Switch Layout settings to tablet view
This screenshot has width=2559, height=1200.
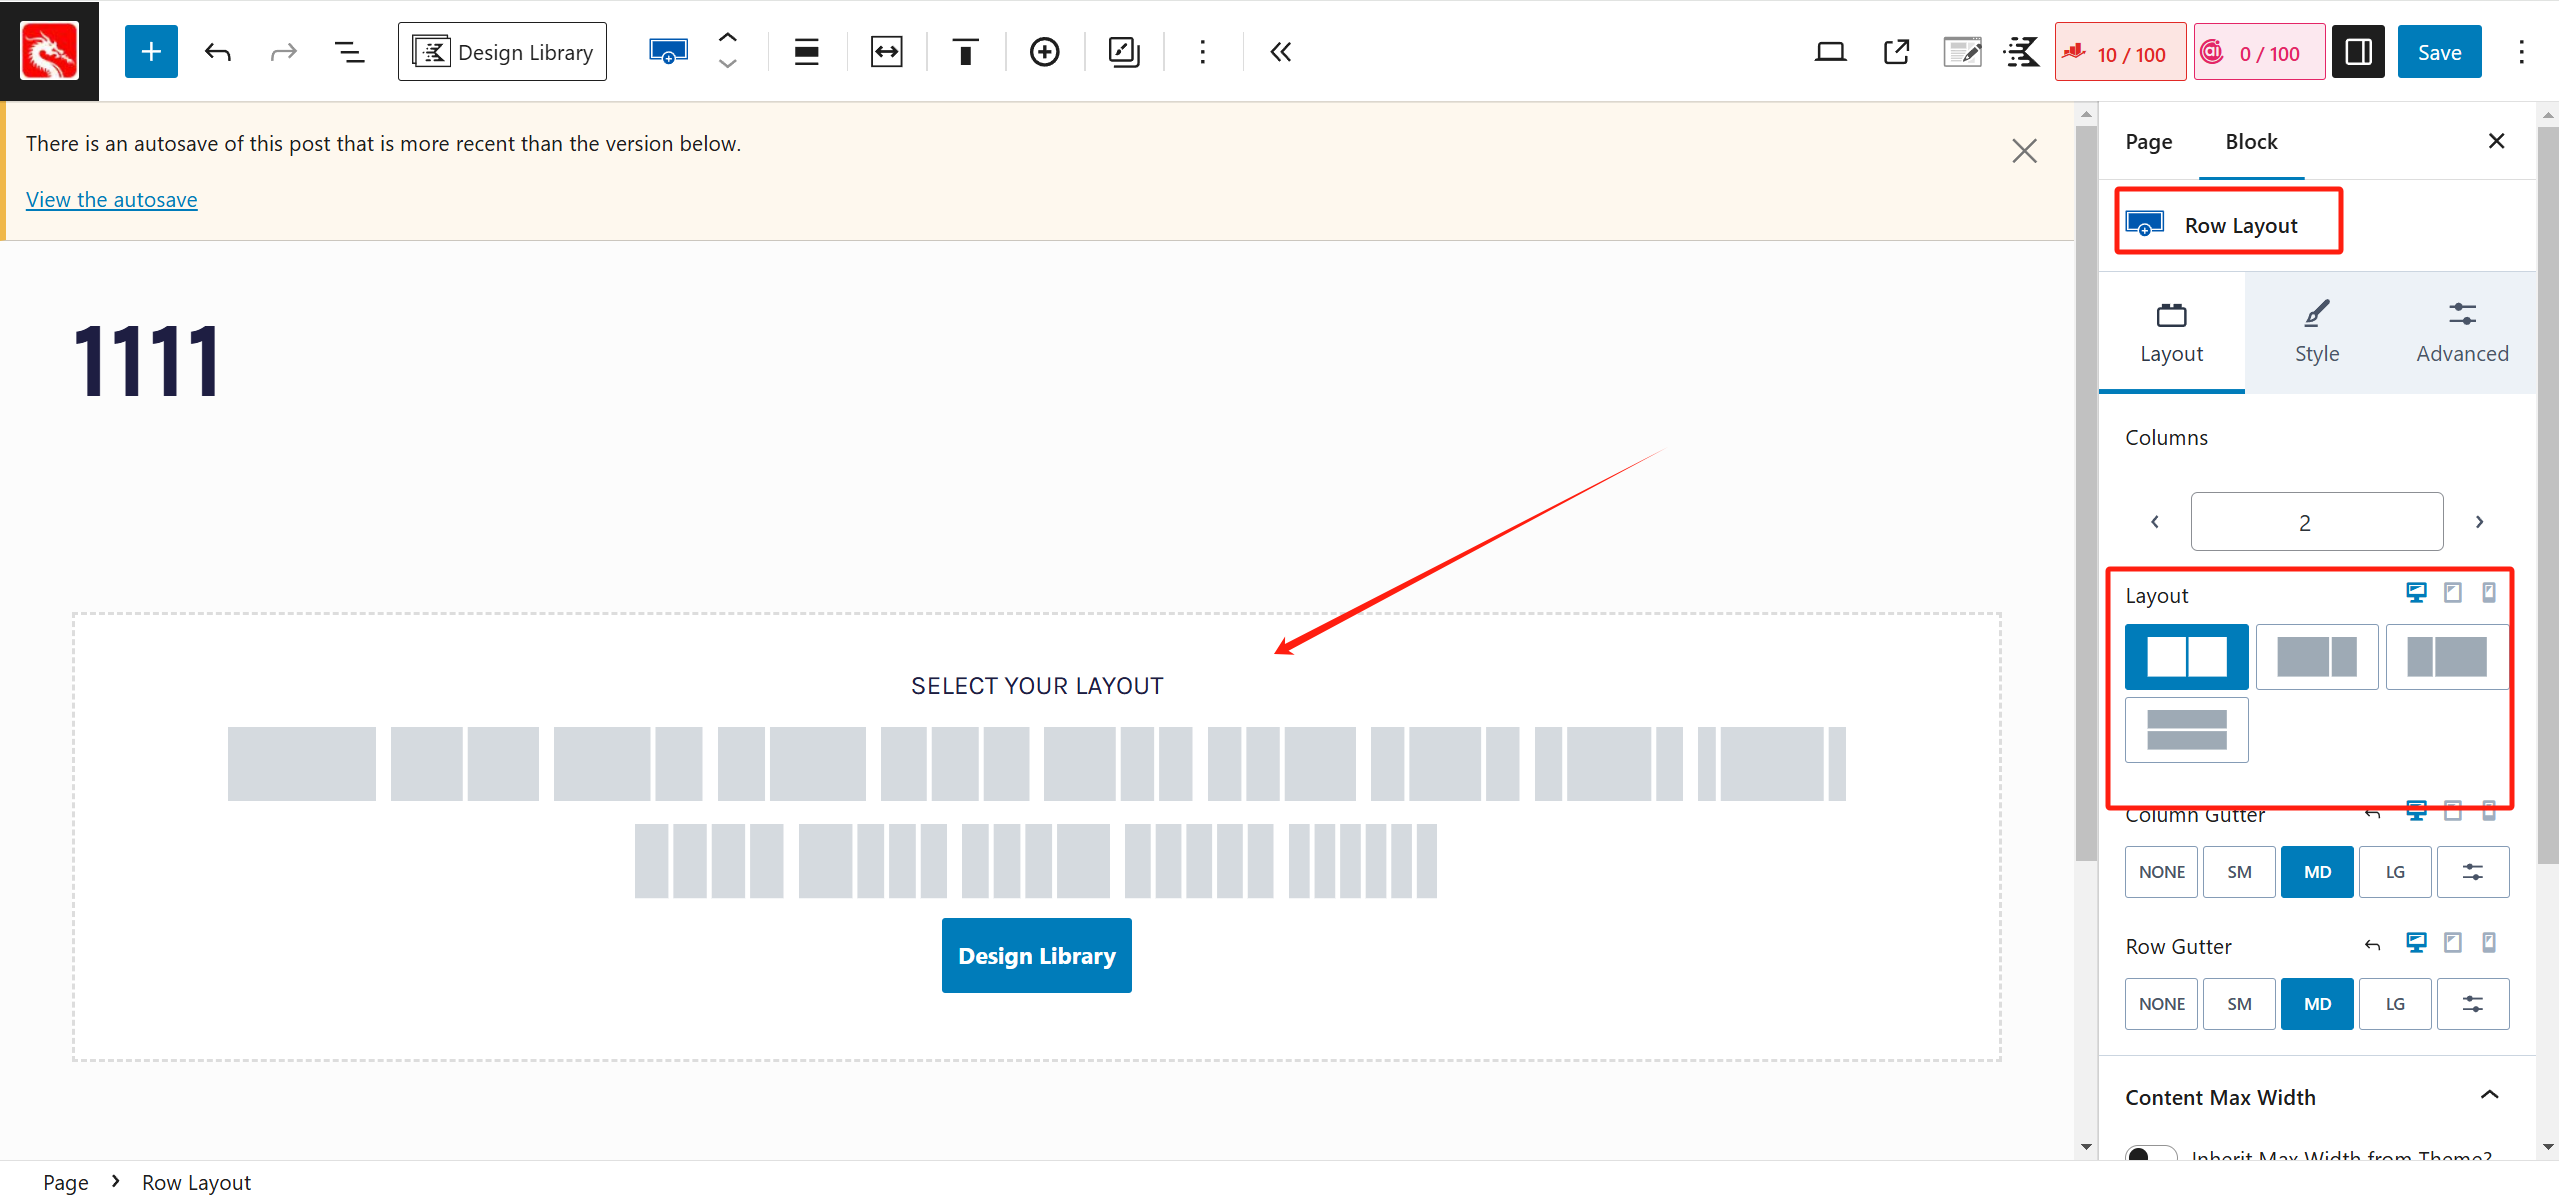2453,593
